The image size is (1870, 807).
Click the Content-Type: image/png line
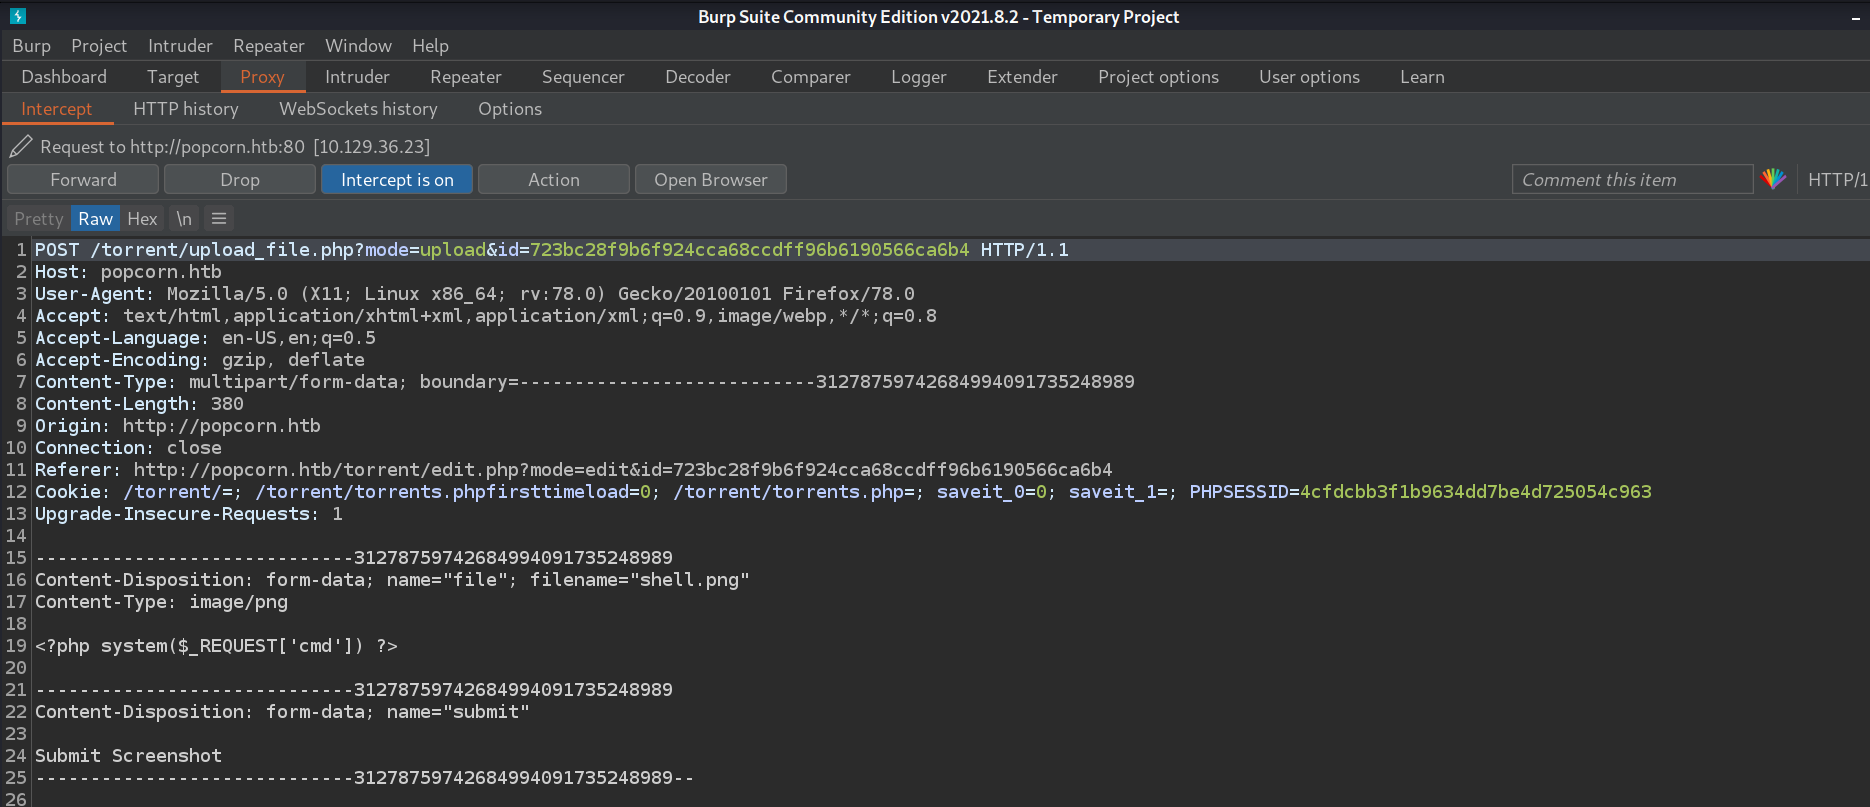161,602
